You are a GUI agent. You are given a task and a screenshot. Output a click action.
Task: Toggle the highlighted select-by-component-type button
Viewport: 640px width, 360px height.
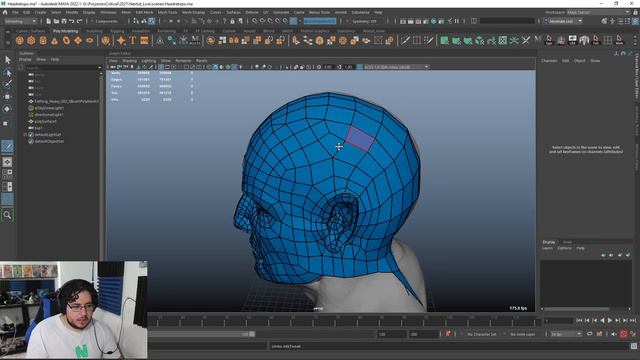[x=151, y=21]
